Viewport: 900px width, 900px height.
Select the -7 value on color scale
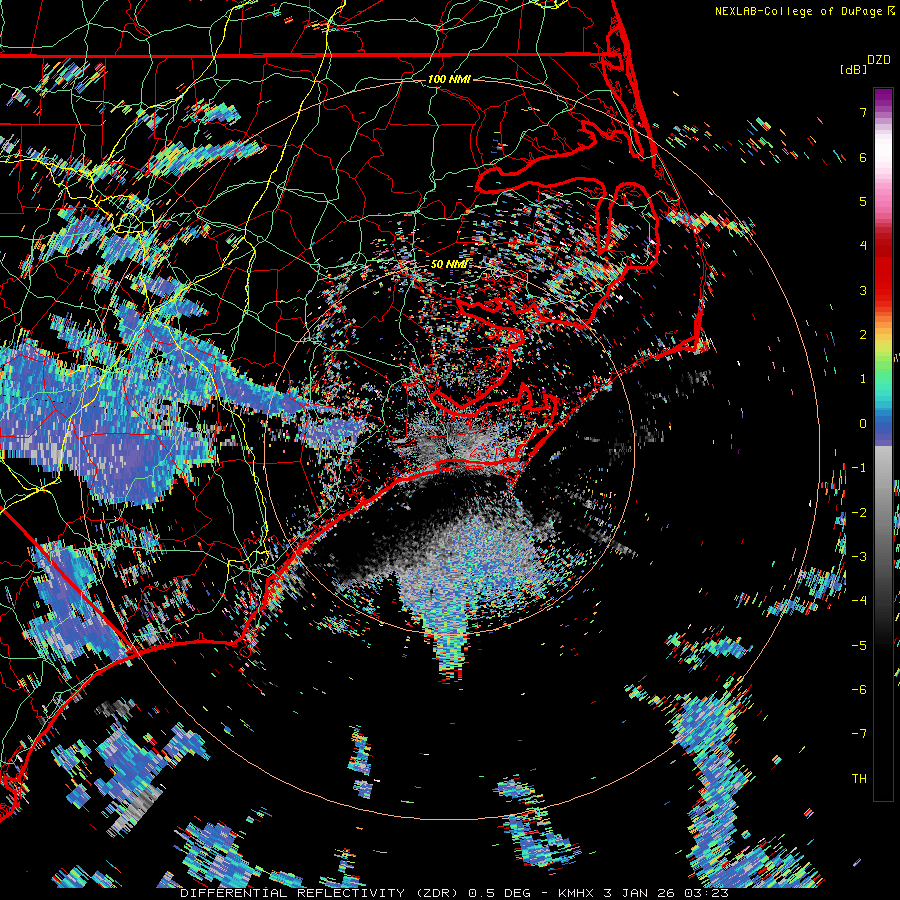pos(859,734)
